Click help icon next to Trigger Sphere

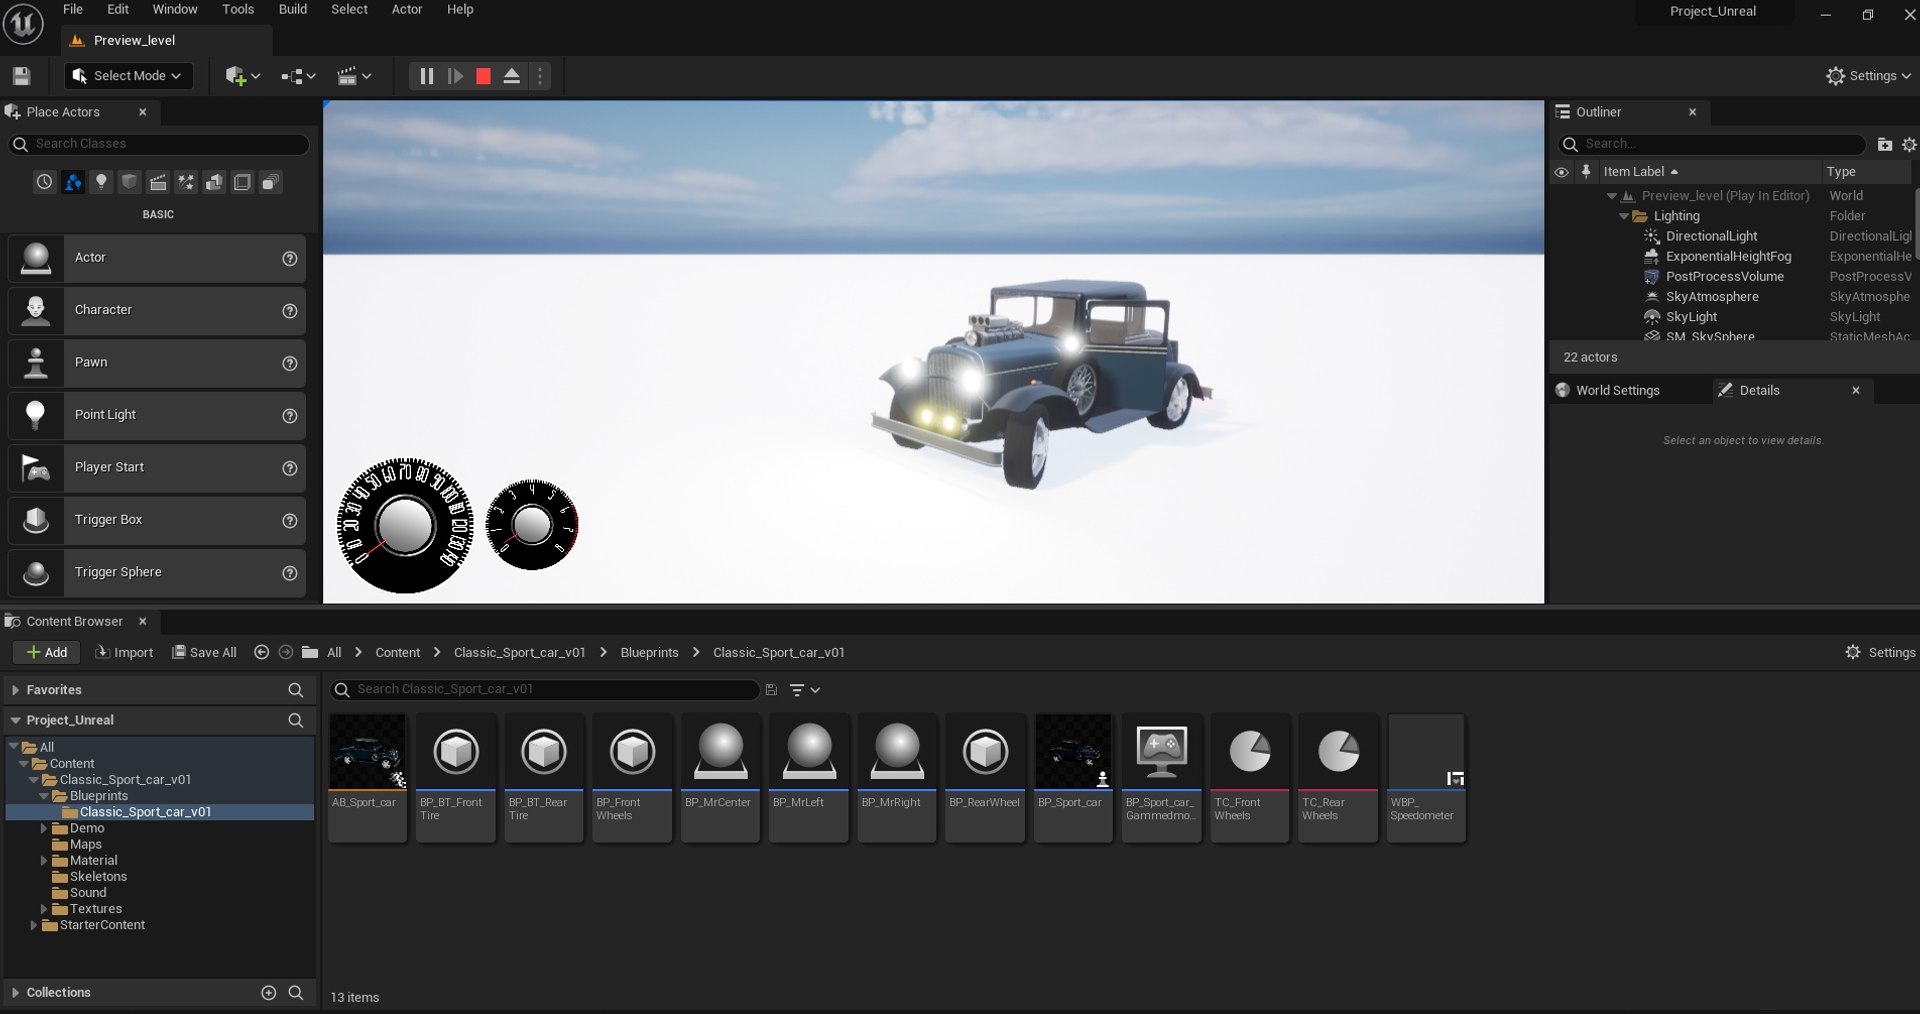(x=290, y=573)
